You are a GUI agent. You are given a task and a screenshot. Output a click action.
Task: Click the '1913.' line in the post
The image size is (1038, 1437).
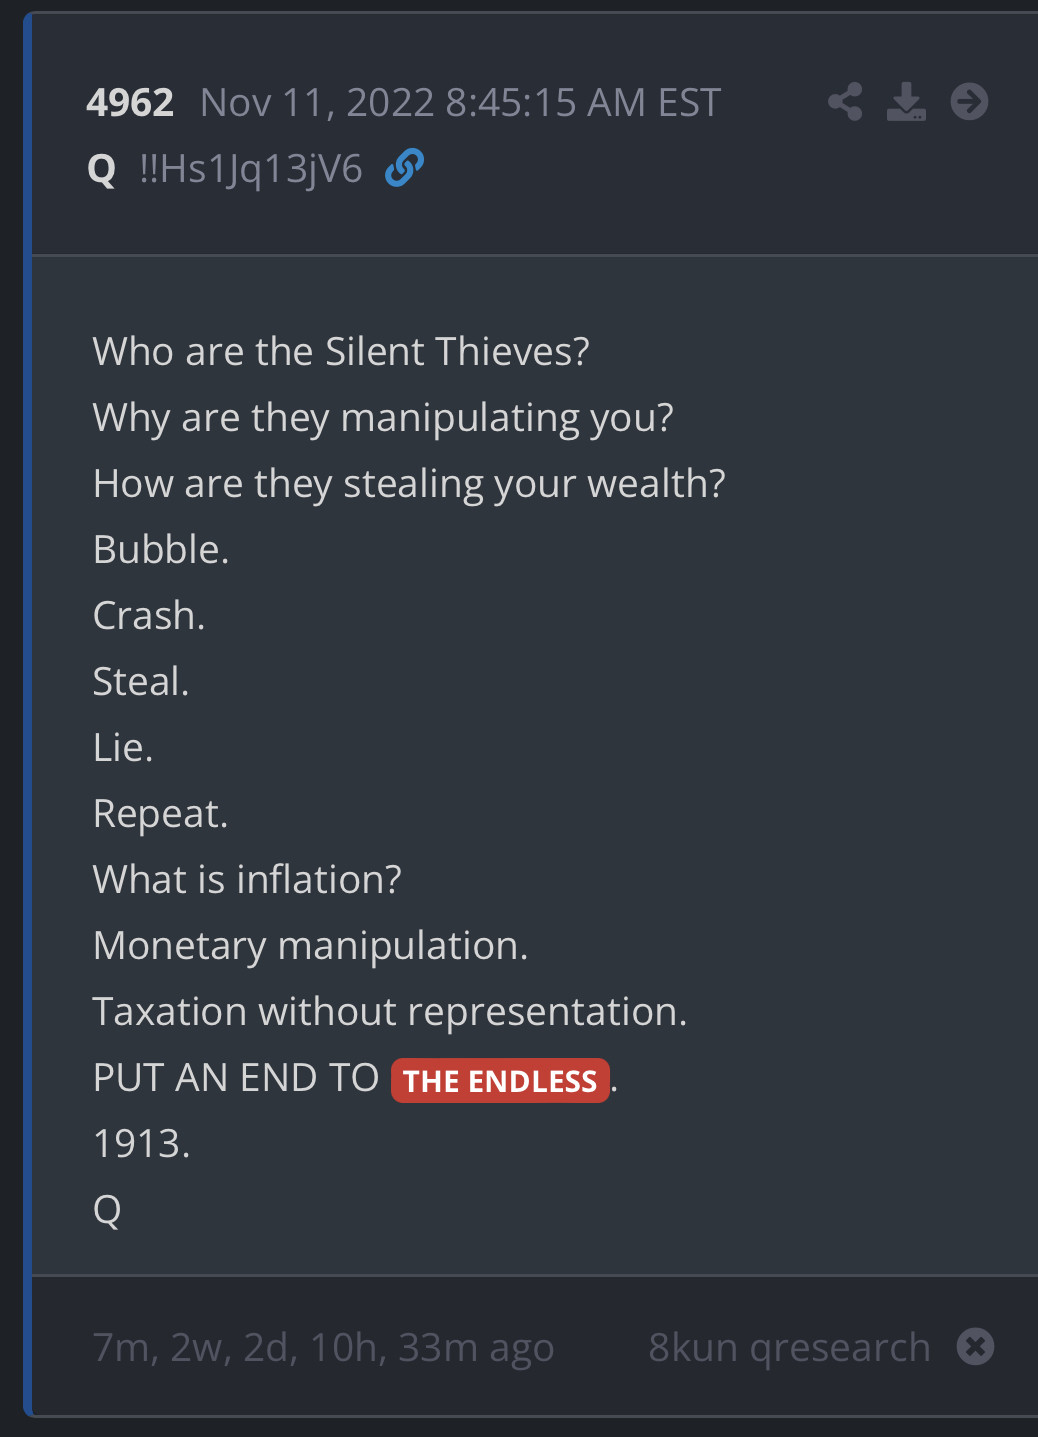point(141,1144)
